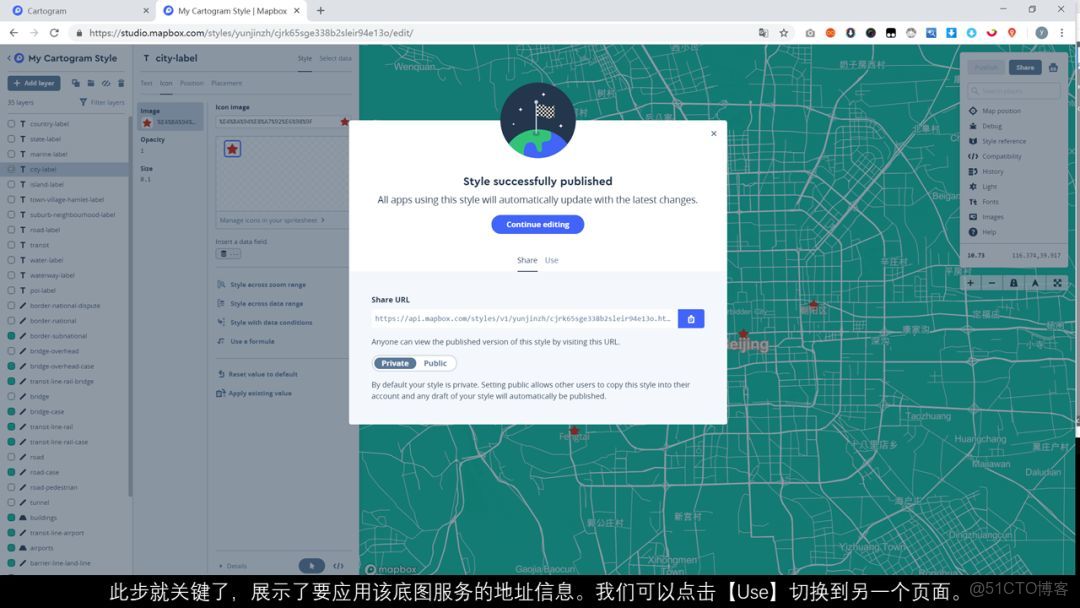Copy the Share URL with the clipboard button
Viewport: 1080px width, 608px height.
coord(689,318)
